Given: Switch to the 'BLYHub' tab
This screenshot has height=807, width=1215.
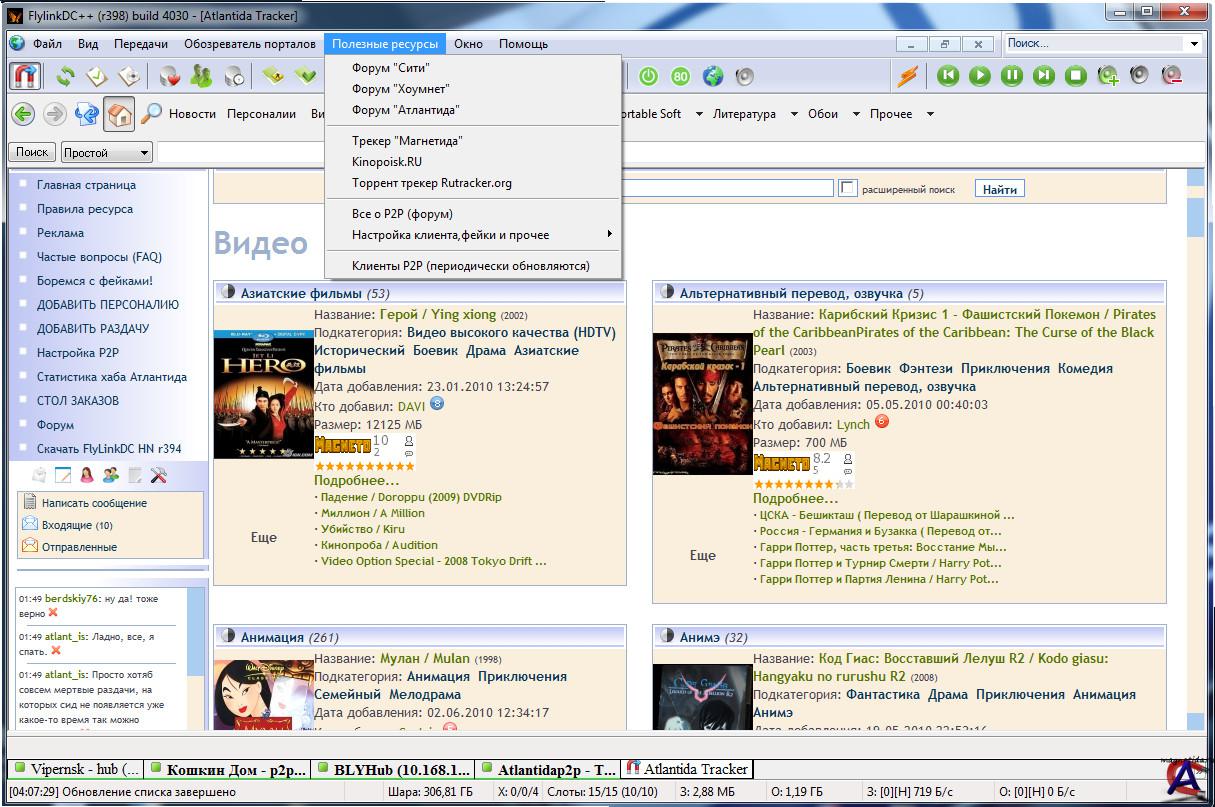Looking at the screenshot, I should tap(393, 769).
